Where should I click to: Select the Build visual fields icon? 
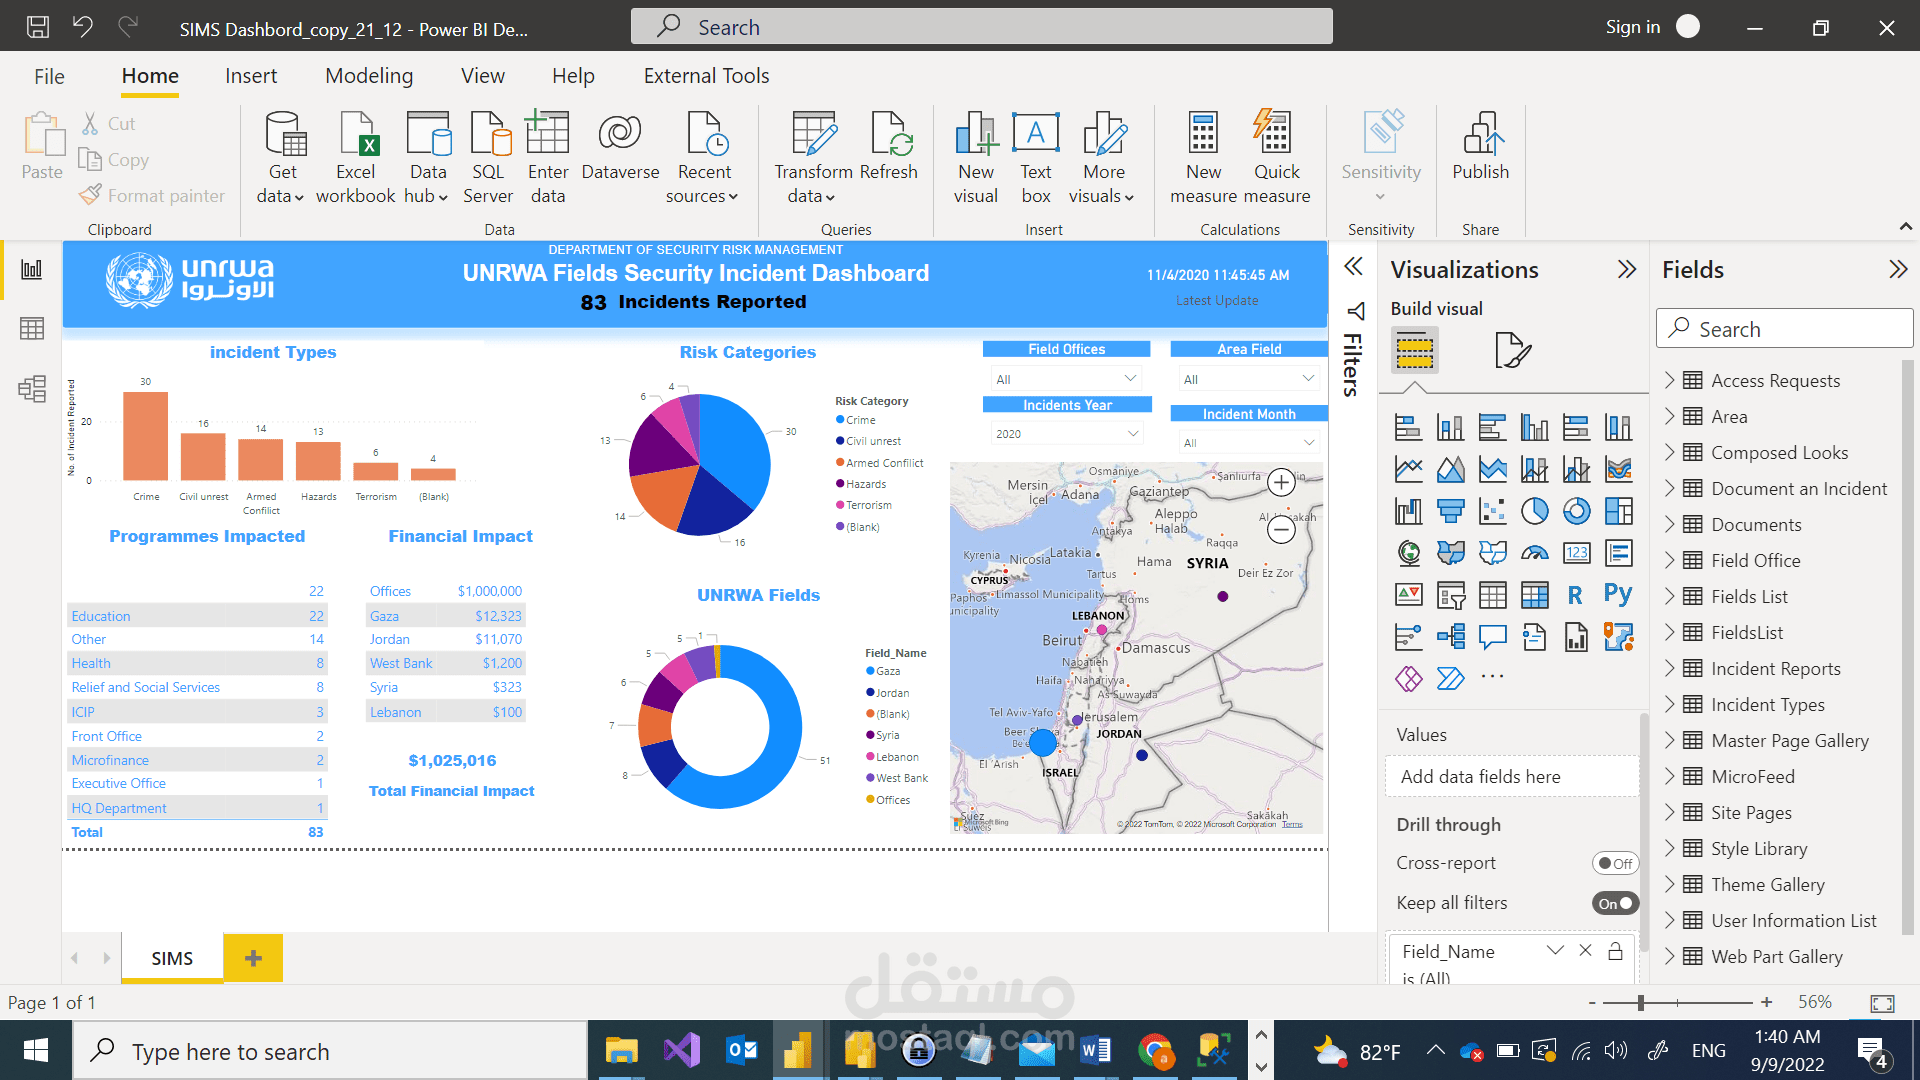1414,350
